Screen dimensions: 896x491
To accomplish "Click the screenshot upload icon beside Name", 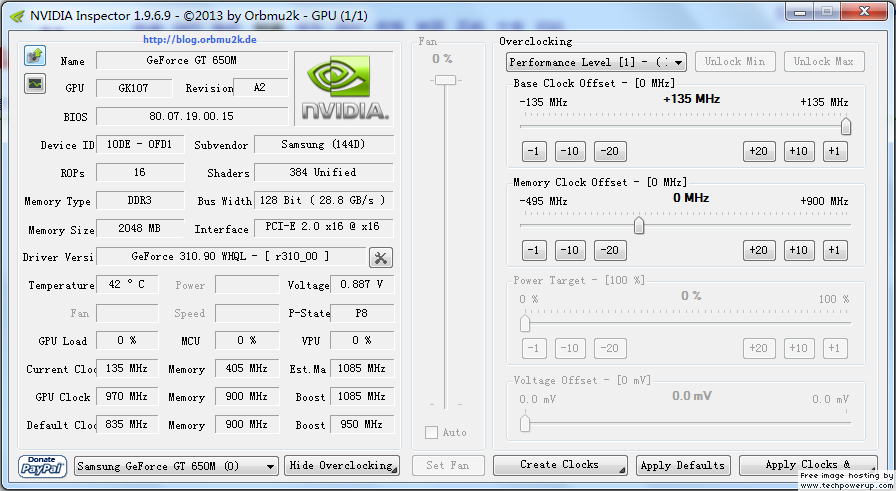I will 35,56.
